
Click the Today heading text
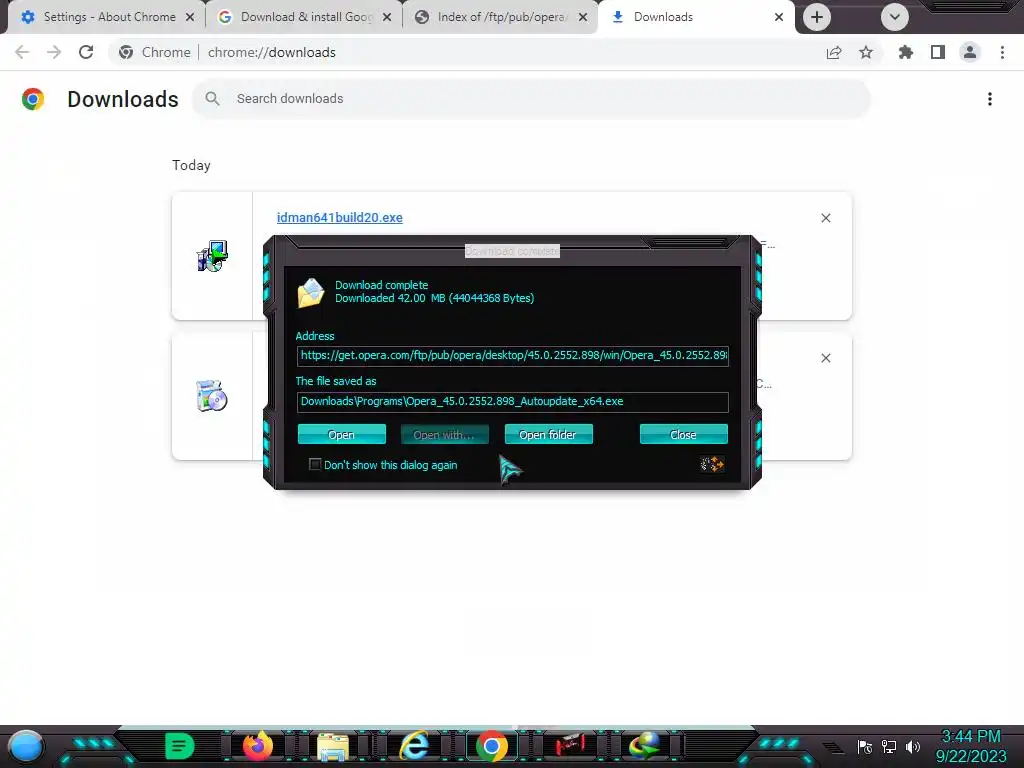191,165
